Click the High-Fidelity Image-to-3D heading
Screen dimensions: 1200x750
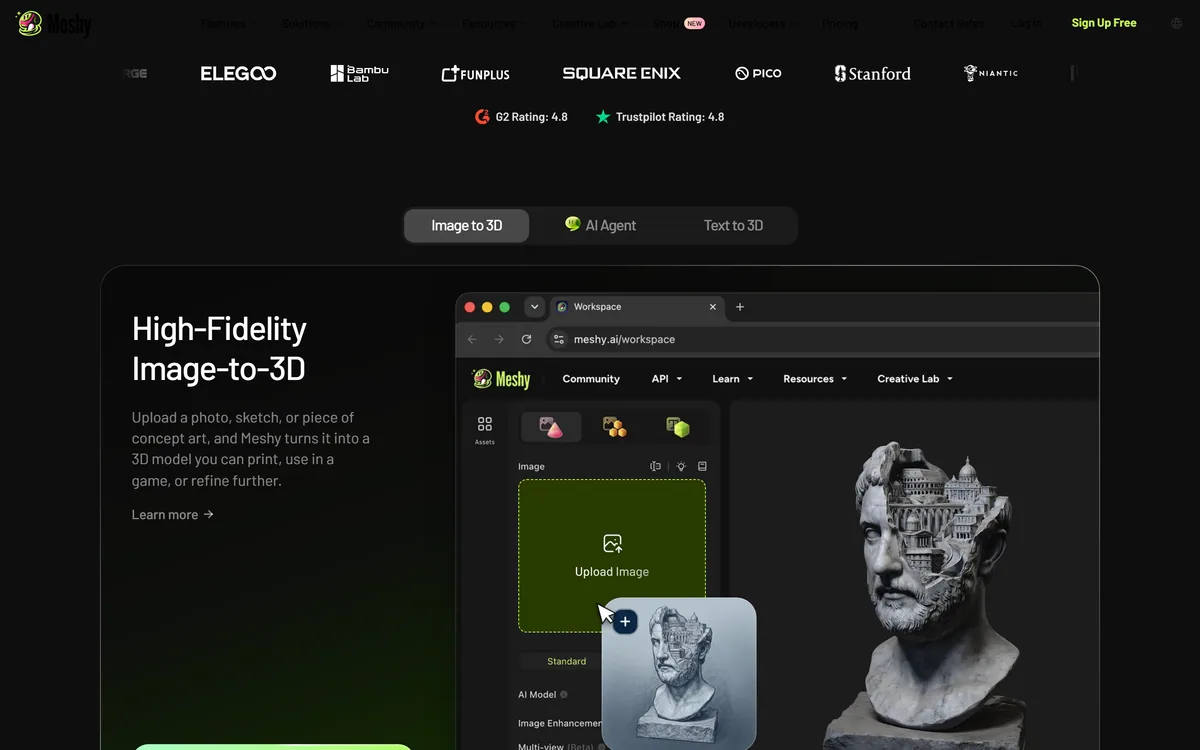(219, 349)
